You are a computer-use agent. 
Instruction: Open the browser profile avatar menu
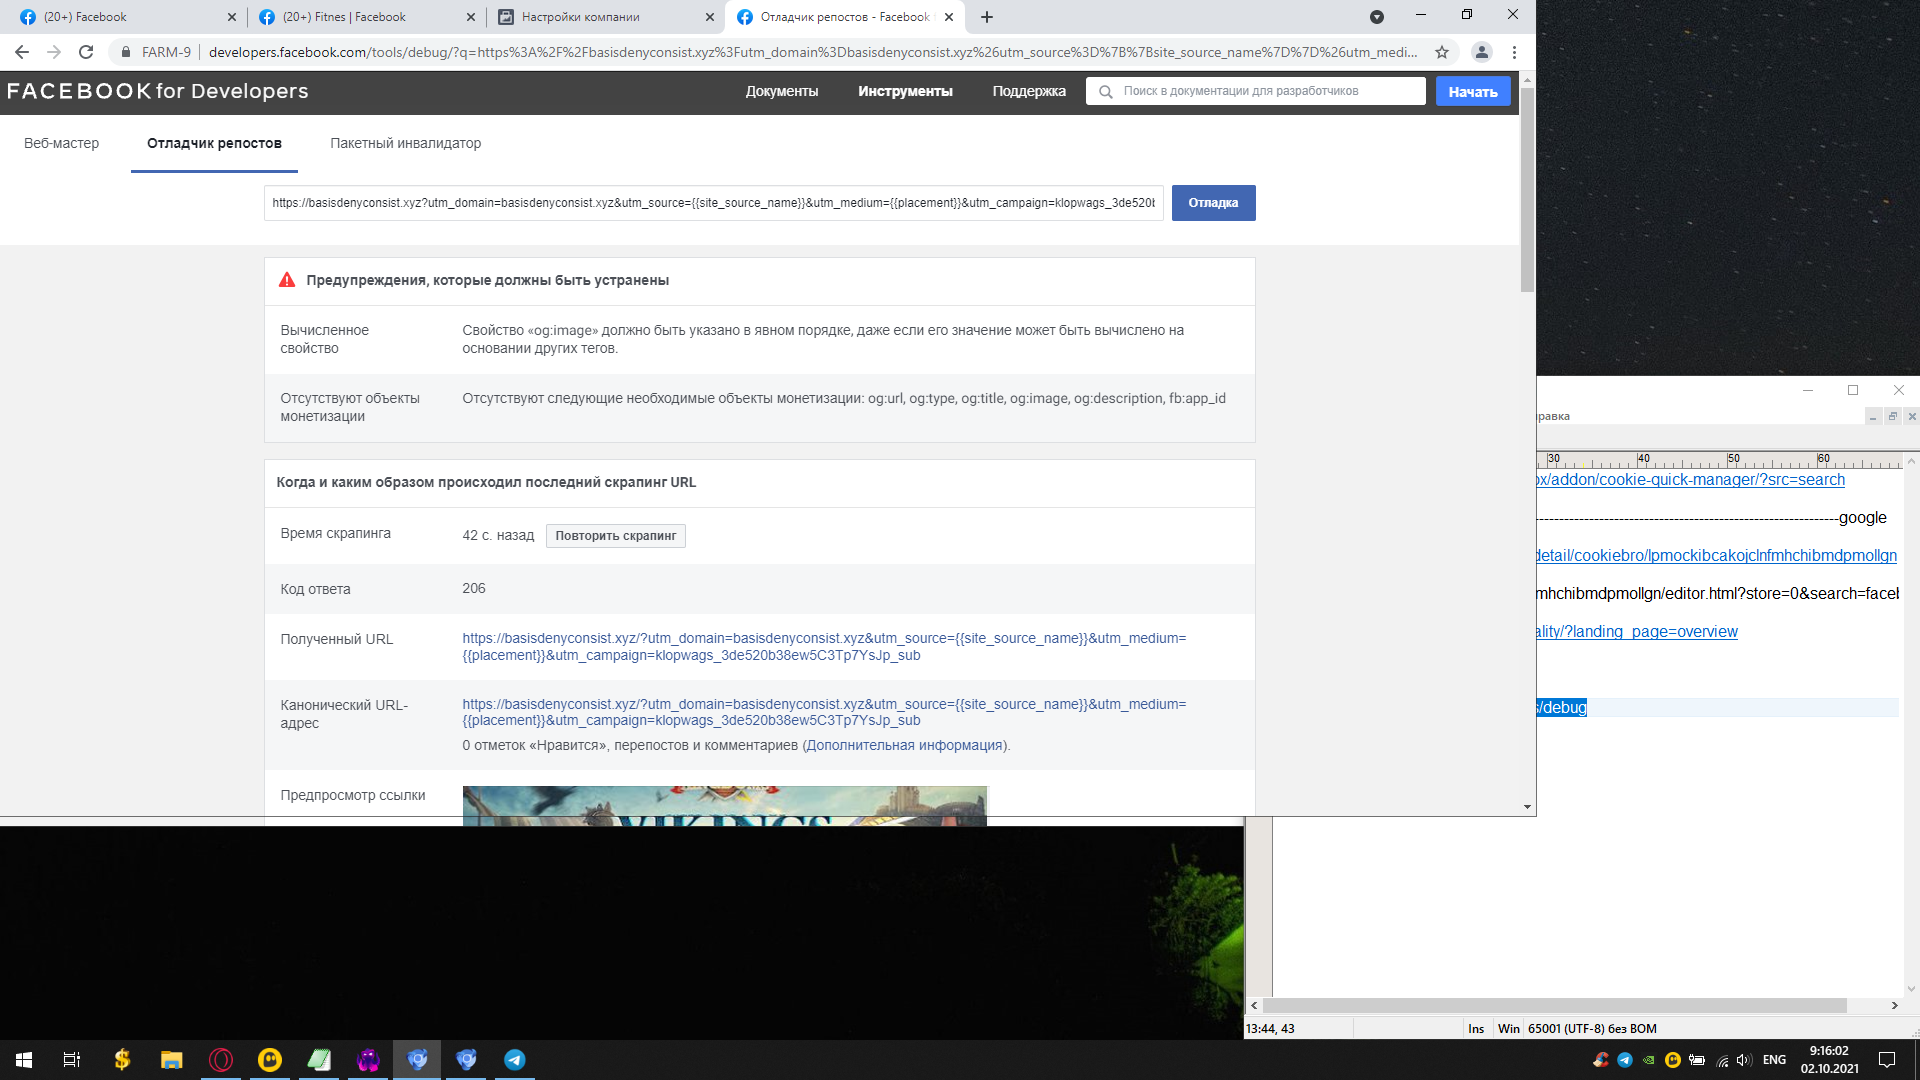pyautogui.click(x=1482, y=52)
